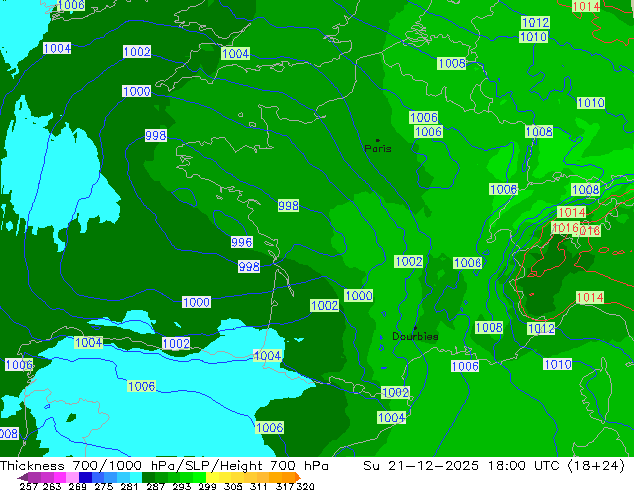Select the 996 isobar label

tap(242, 242)
